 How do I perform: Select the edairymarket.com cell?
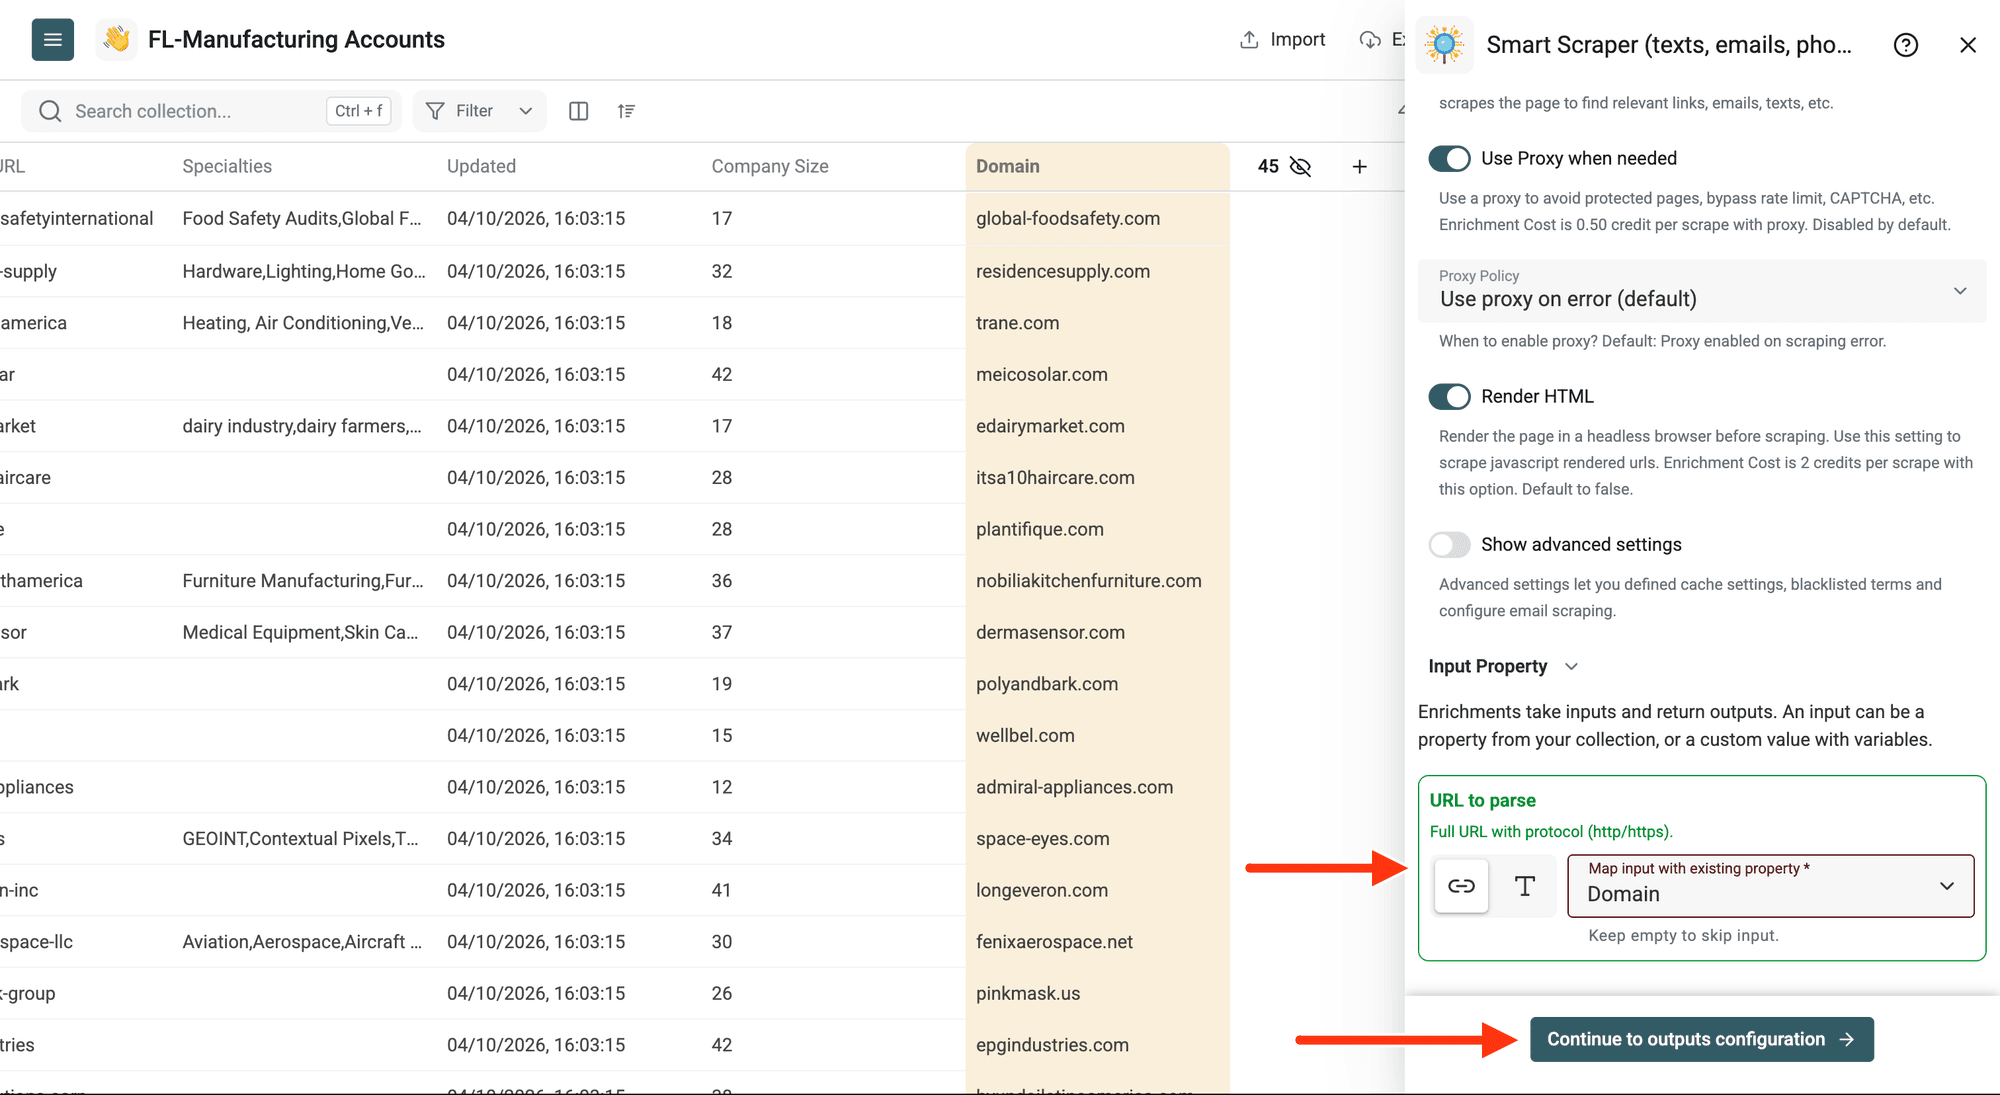1097,426
